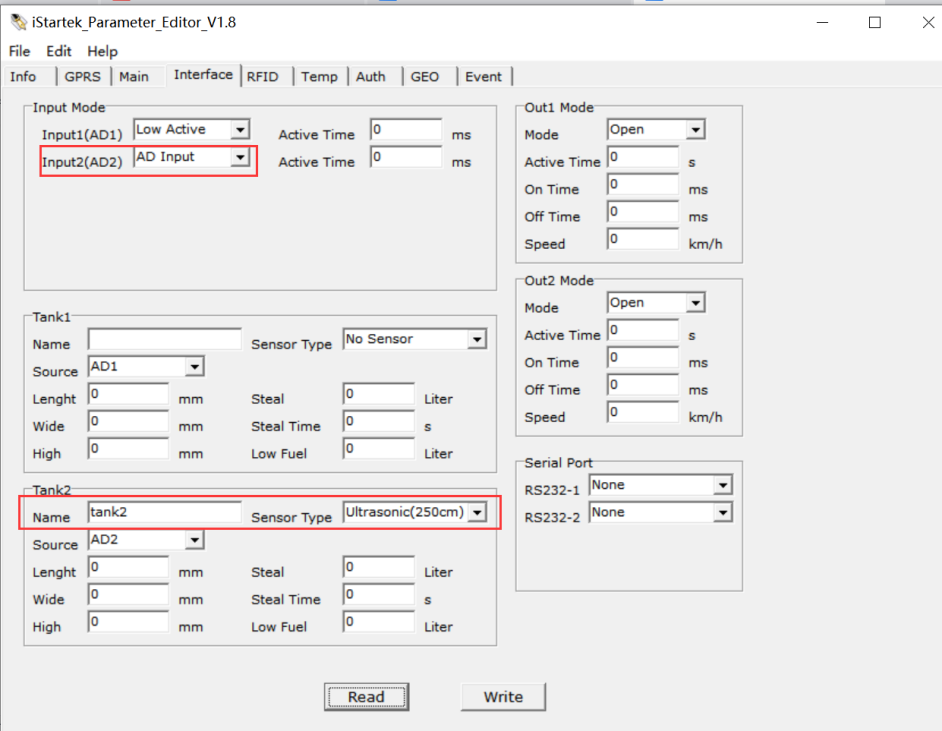Viewport: 942px width, 731px height.
Task: Click the iStartek app icon in title bar
Action: point(18,22)
